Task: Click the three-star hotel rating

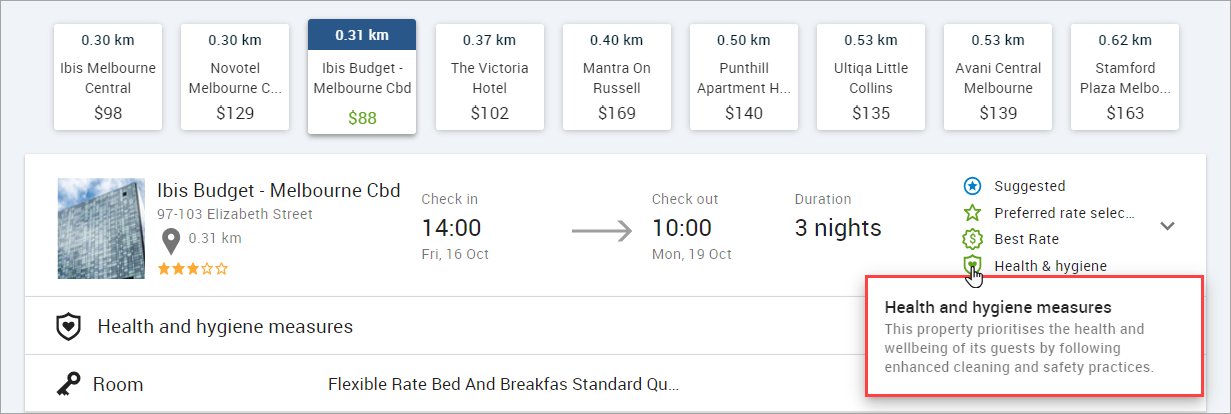Action: 193,268
